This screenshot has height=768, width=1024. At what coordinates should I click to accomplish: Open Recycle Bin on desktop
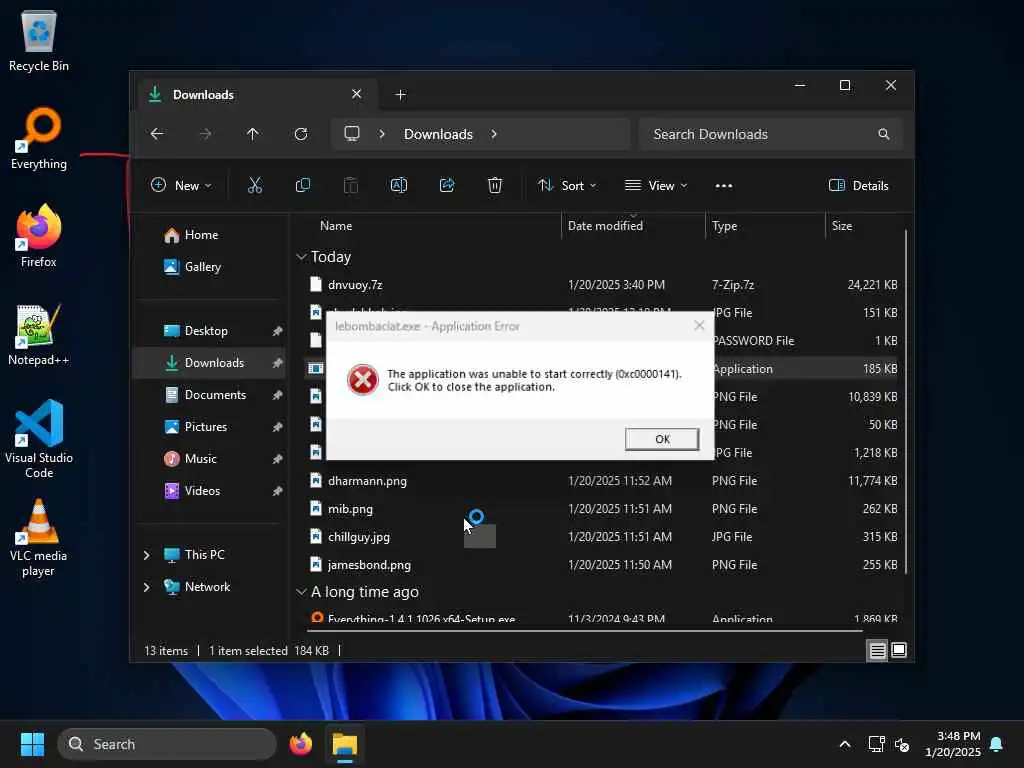pos(39,40)
